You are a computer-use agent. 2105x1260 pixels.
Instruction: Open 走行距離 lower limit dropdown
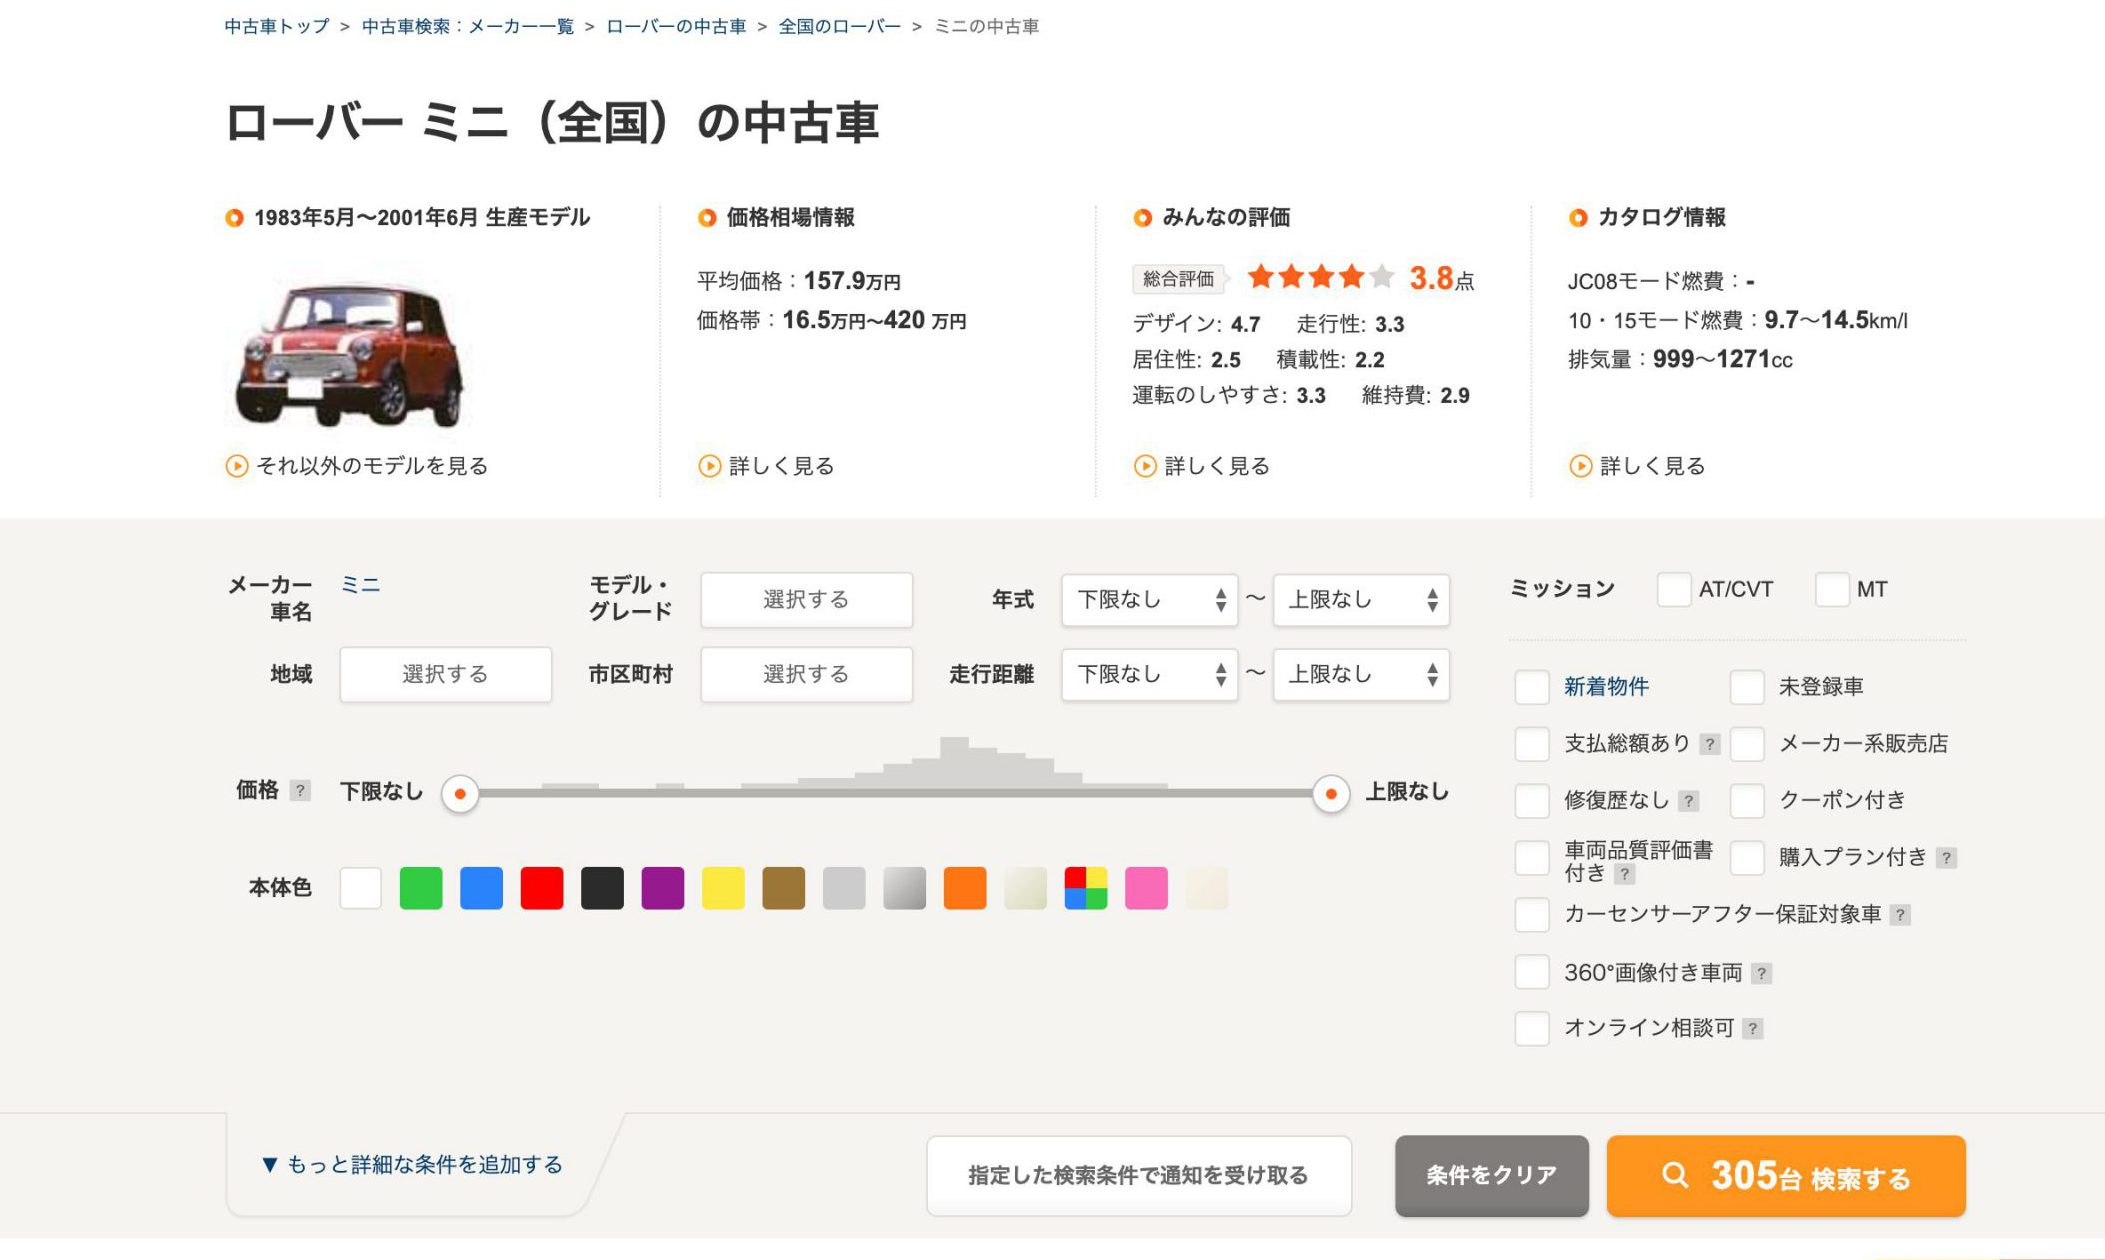(x=1150, y=675)
